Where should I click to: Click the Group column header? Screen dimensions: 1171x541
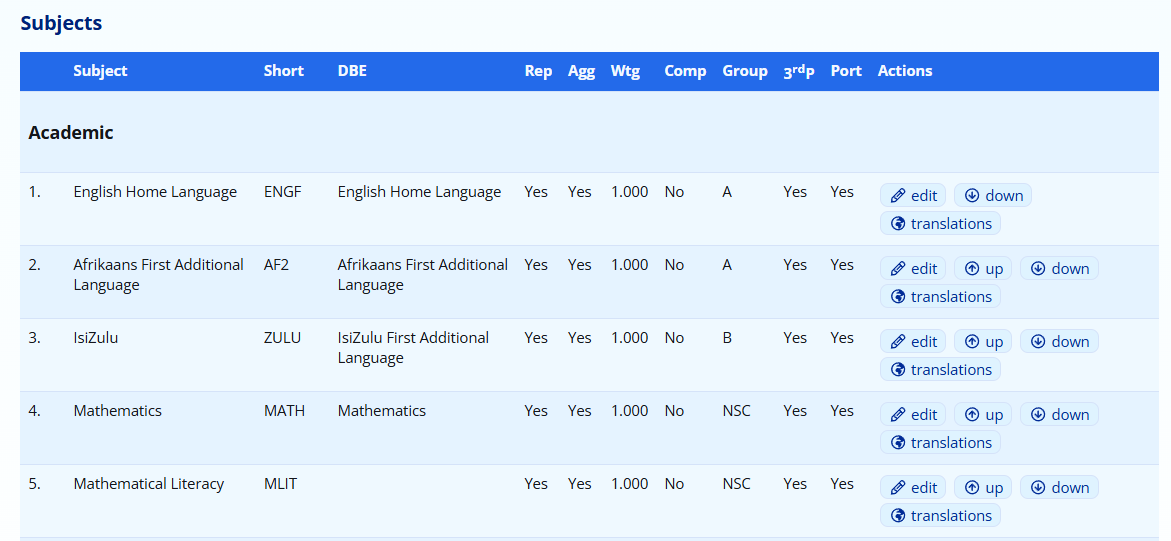(745, 71)
